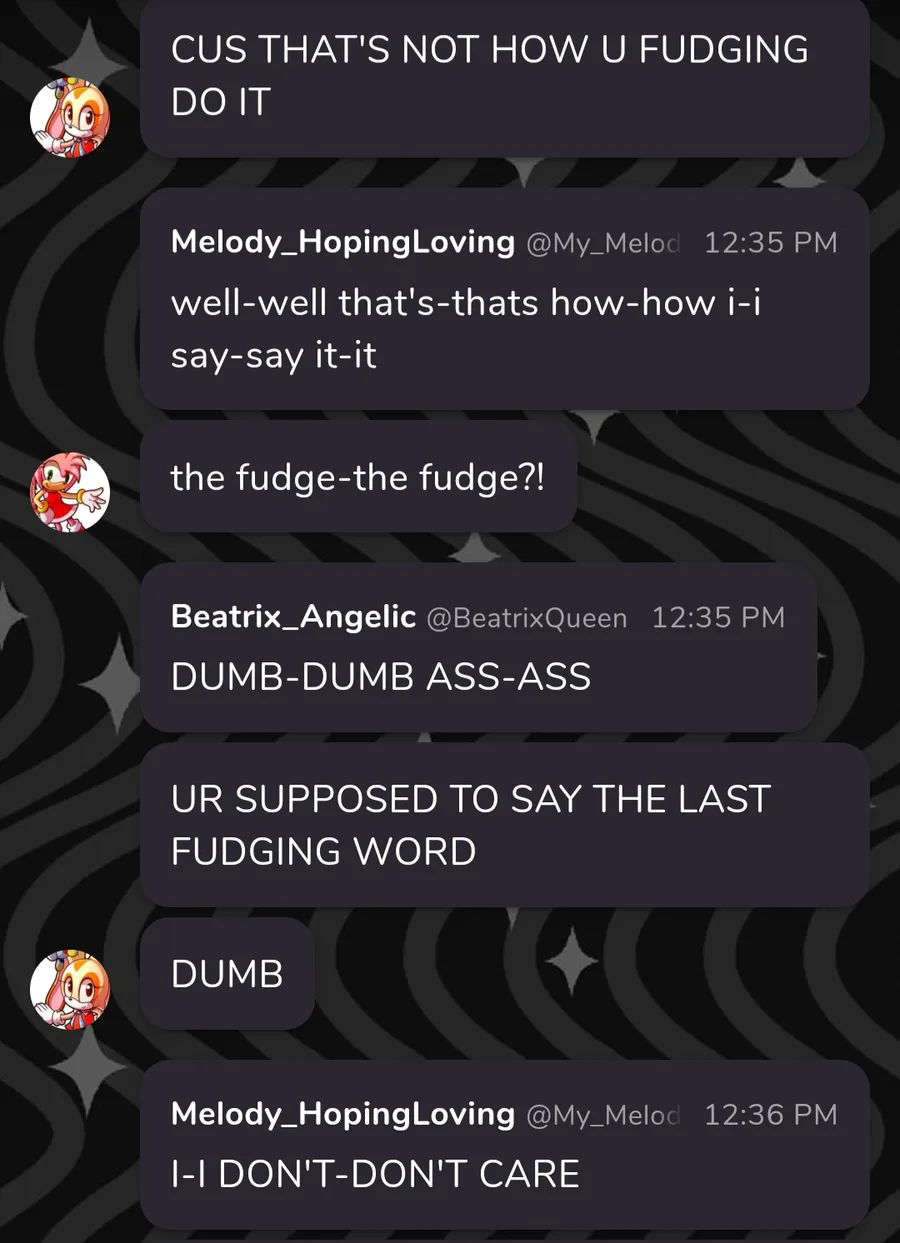
Task: Select the 'CUS THAT'S NOT HOW U FUDGING' bubble
Action: (x=505, y=77)
